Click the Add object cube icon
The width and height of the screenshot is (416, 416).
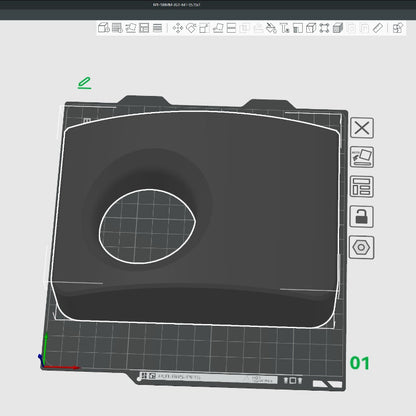click(104, 28)
